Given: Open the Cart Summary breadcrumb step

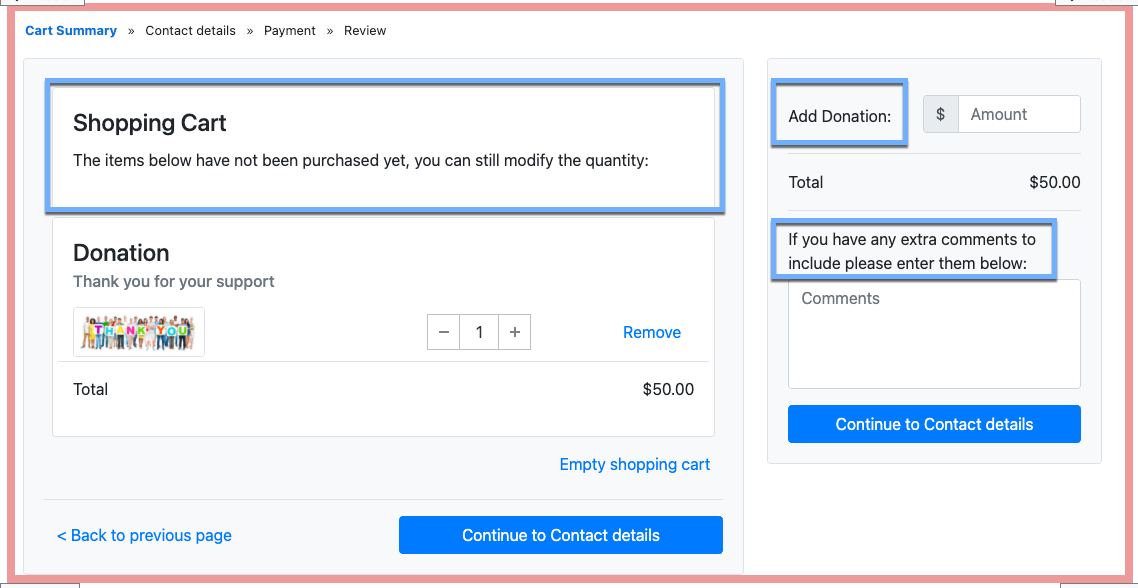Looking at the screenshot, I should point(71,31).
